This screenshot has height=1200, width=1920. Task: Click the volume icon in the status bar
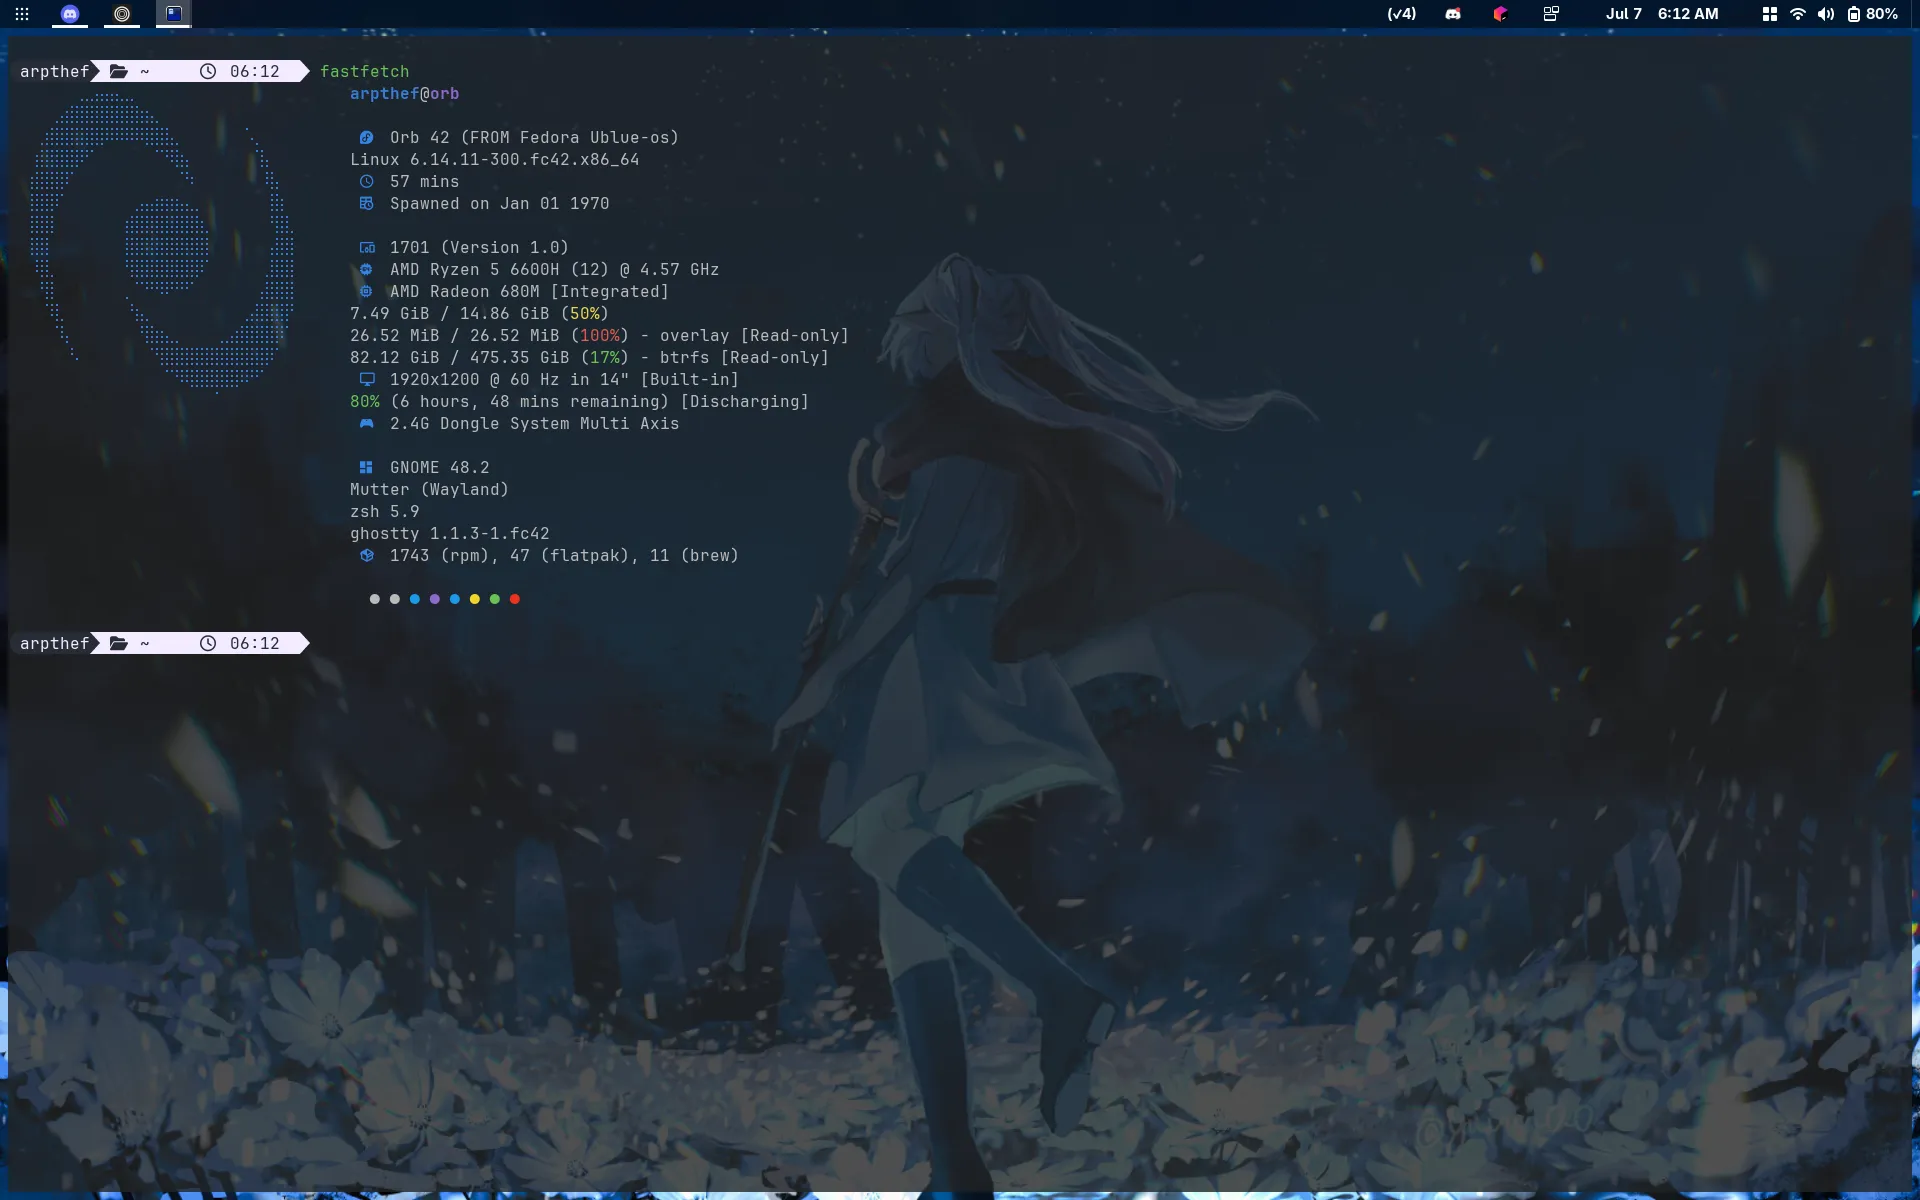(x=1826, y=13)
